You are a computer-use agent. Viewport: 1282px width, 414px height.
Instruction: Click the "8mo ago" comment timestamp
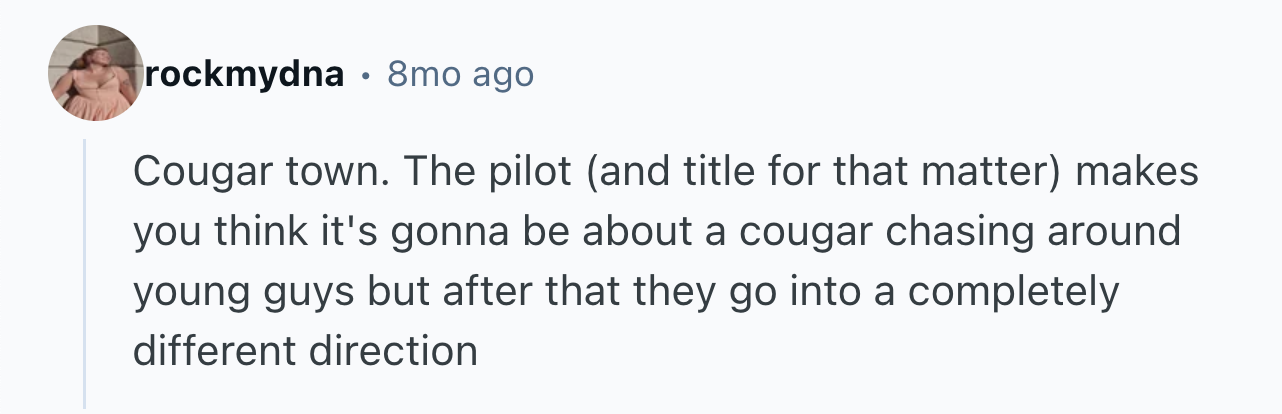(x=459, y=73)
